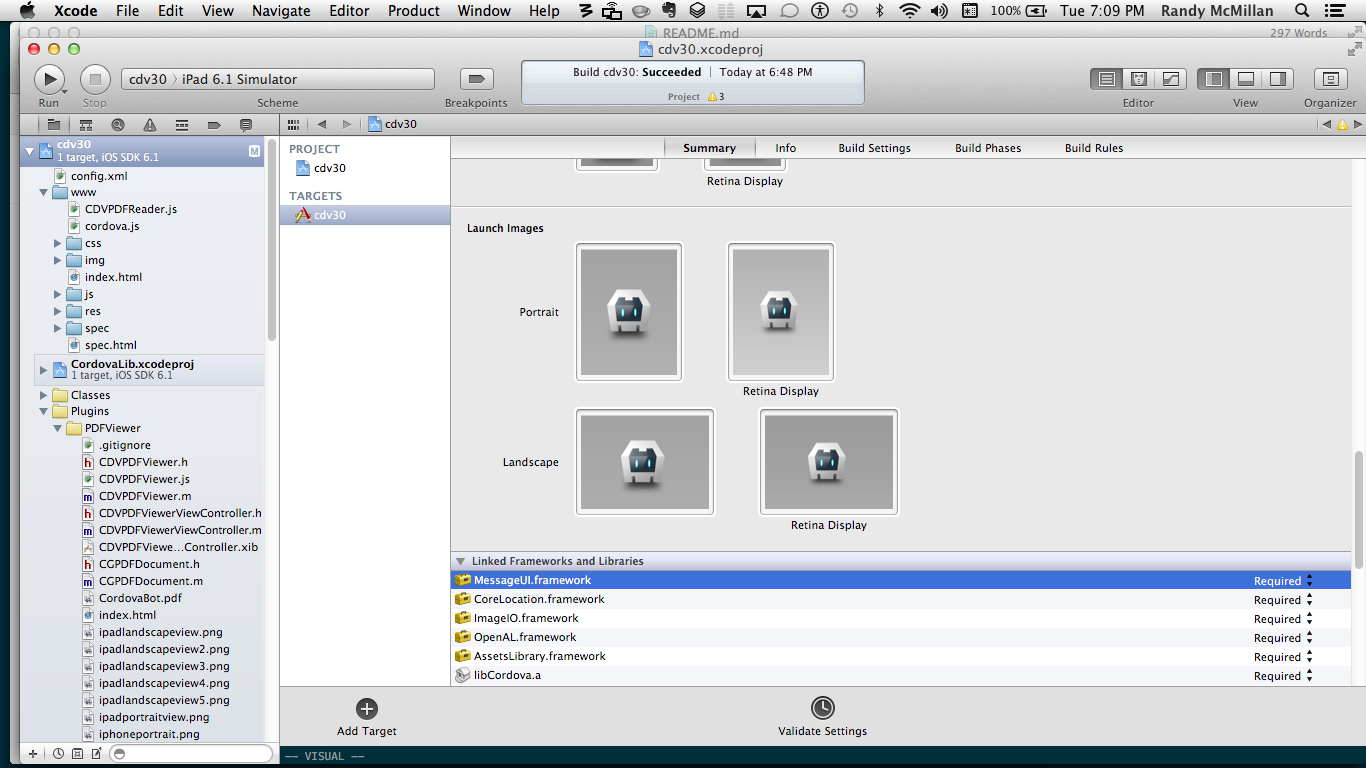
Task: Expand CordovaLib.xcodeproj
Action: tap(44, 370)
